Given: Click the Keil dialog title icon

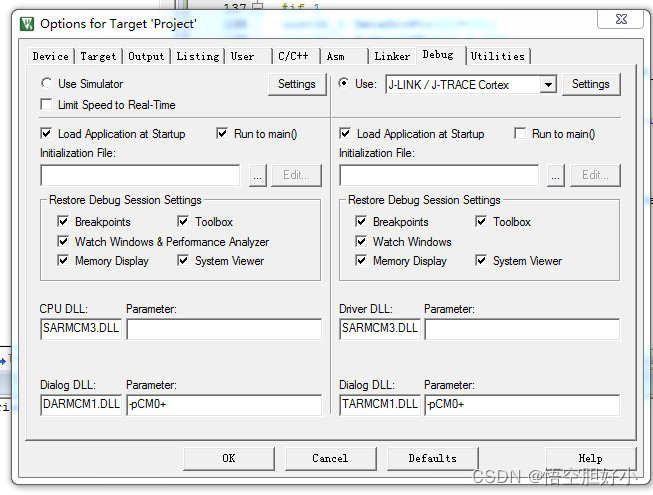Looking at the screenshot, I should coord(27,24).
